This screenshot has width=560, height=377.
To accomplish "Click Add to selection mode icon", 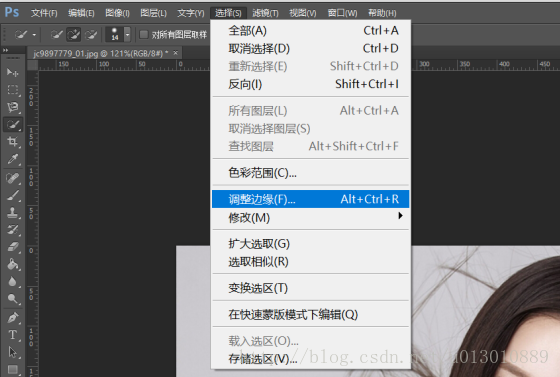I will pos(74,35).
